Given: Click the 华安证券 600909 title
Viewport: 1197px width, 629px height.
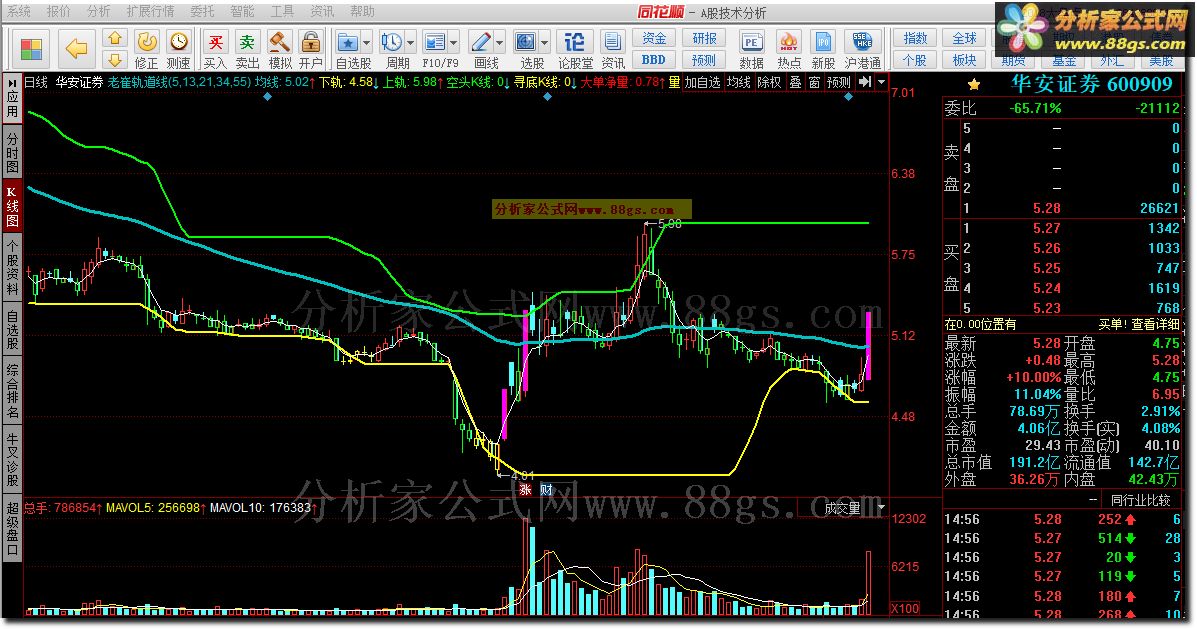Looking at the screenshot, I should pyautogui.click(x=1092, y=84).
